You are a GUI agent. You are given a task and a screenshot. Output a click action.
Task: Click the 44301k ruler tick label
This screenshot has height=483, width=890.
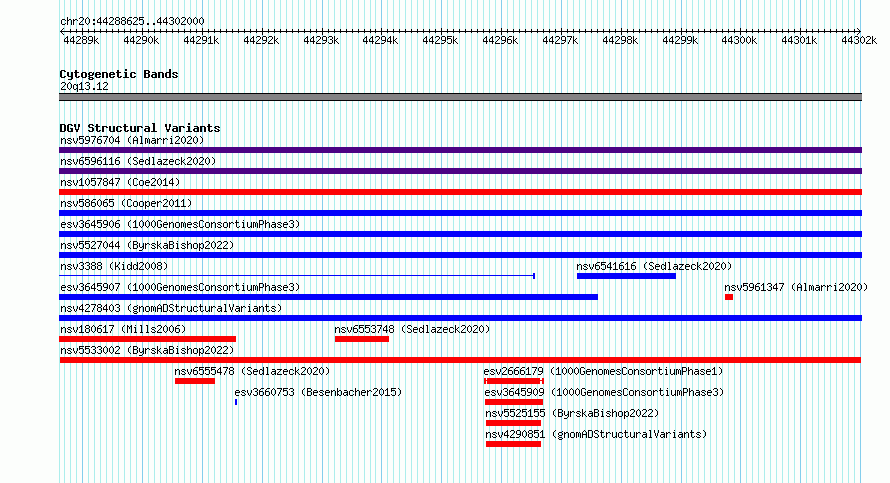[799, 40]
